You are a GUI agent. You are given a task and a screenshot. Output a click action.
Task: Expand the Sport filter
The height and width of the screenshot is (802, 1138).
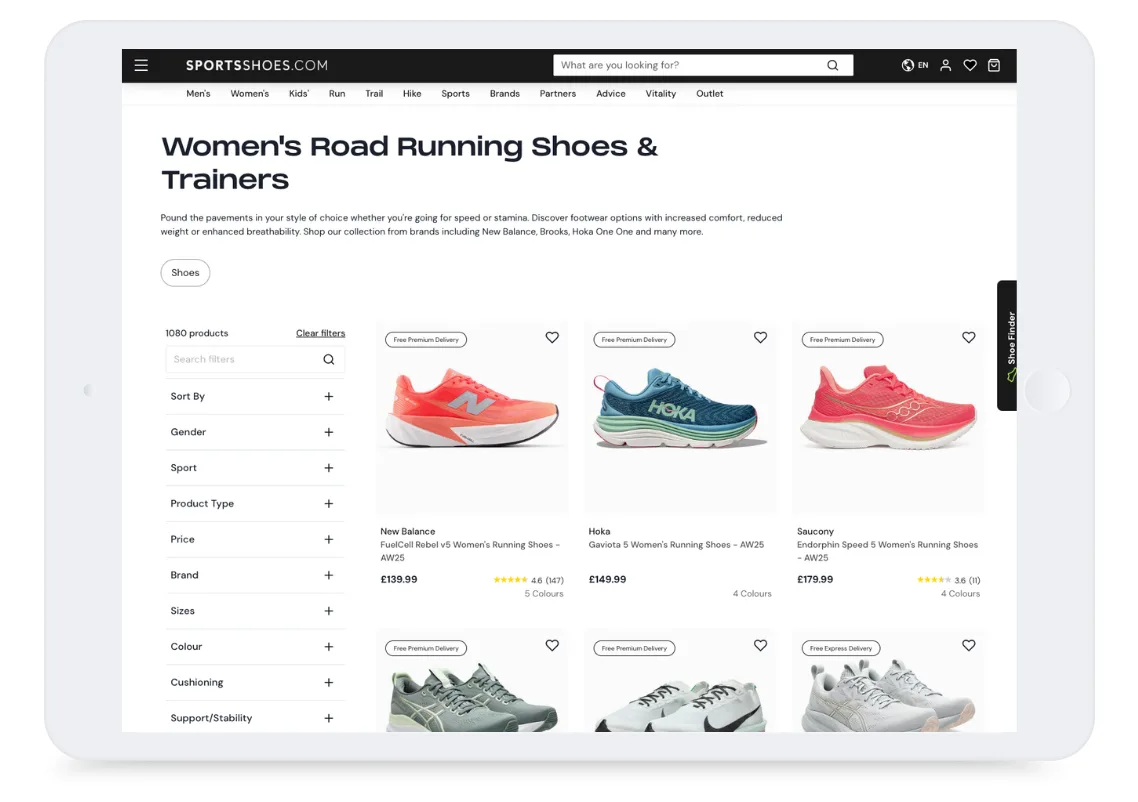point(255,468)
